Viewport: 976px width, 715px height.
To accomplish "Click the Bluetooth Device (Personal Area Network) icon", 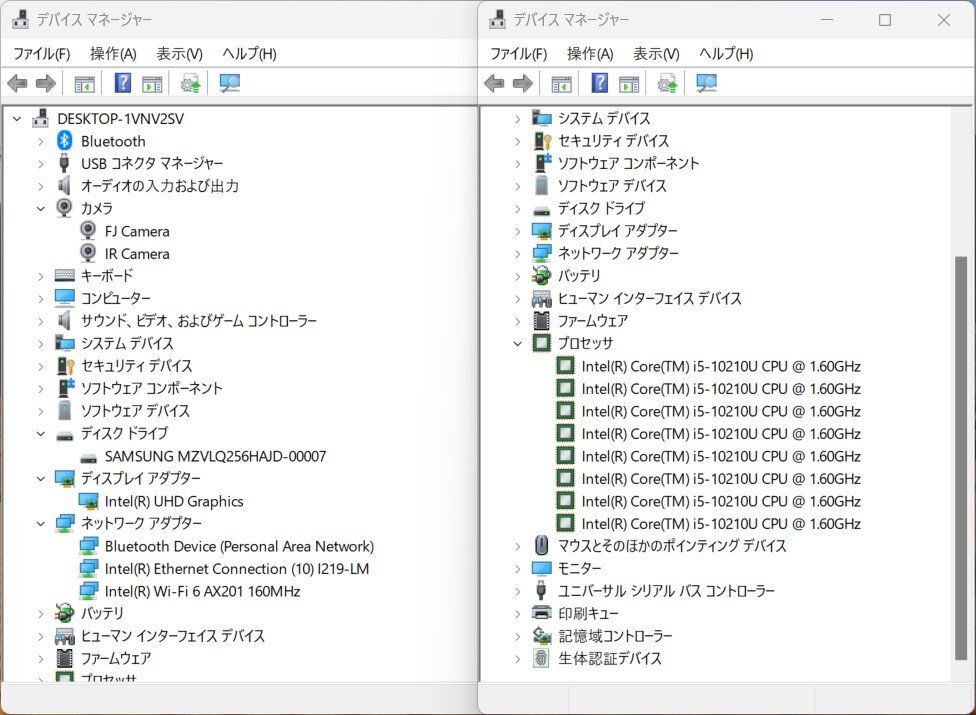I will pyautogui.click(x=88, y=546).
